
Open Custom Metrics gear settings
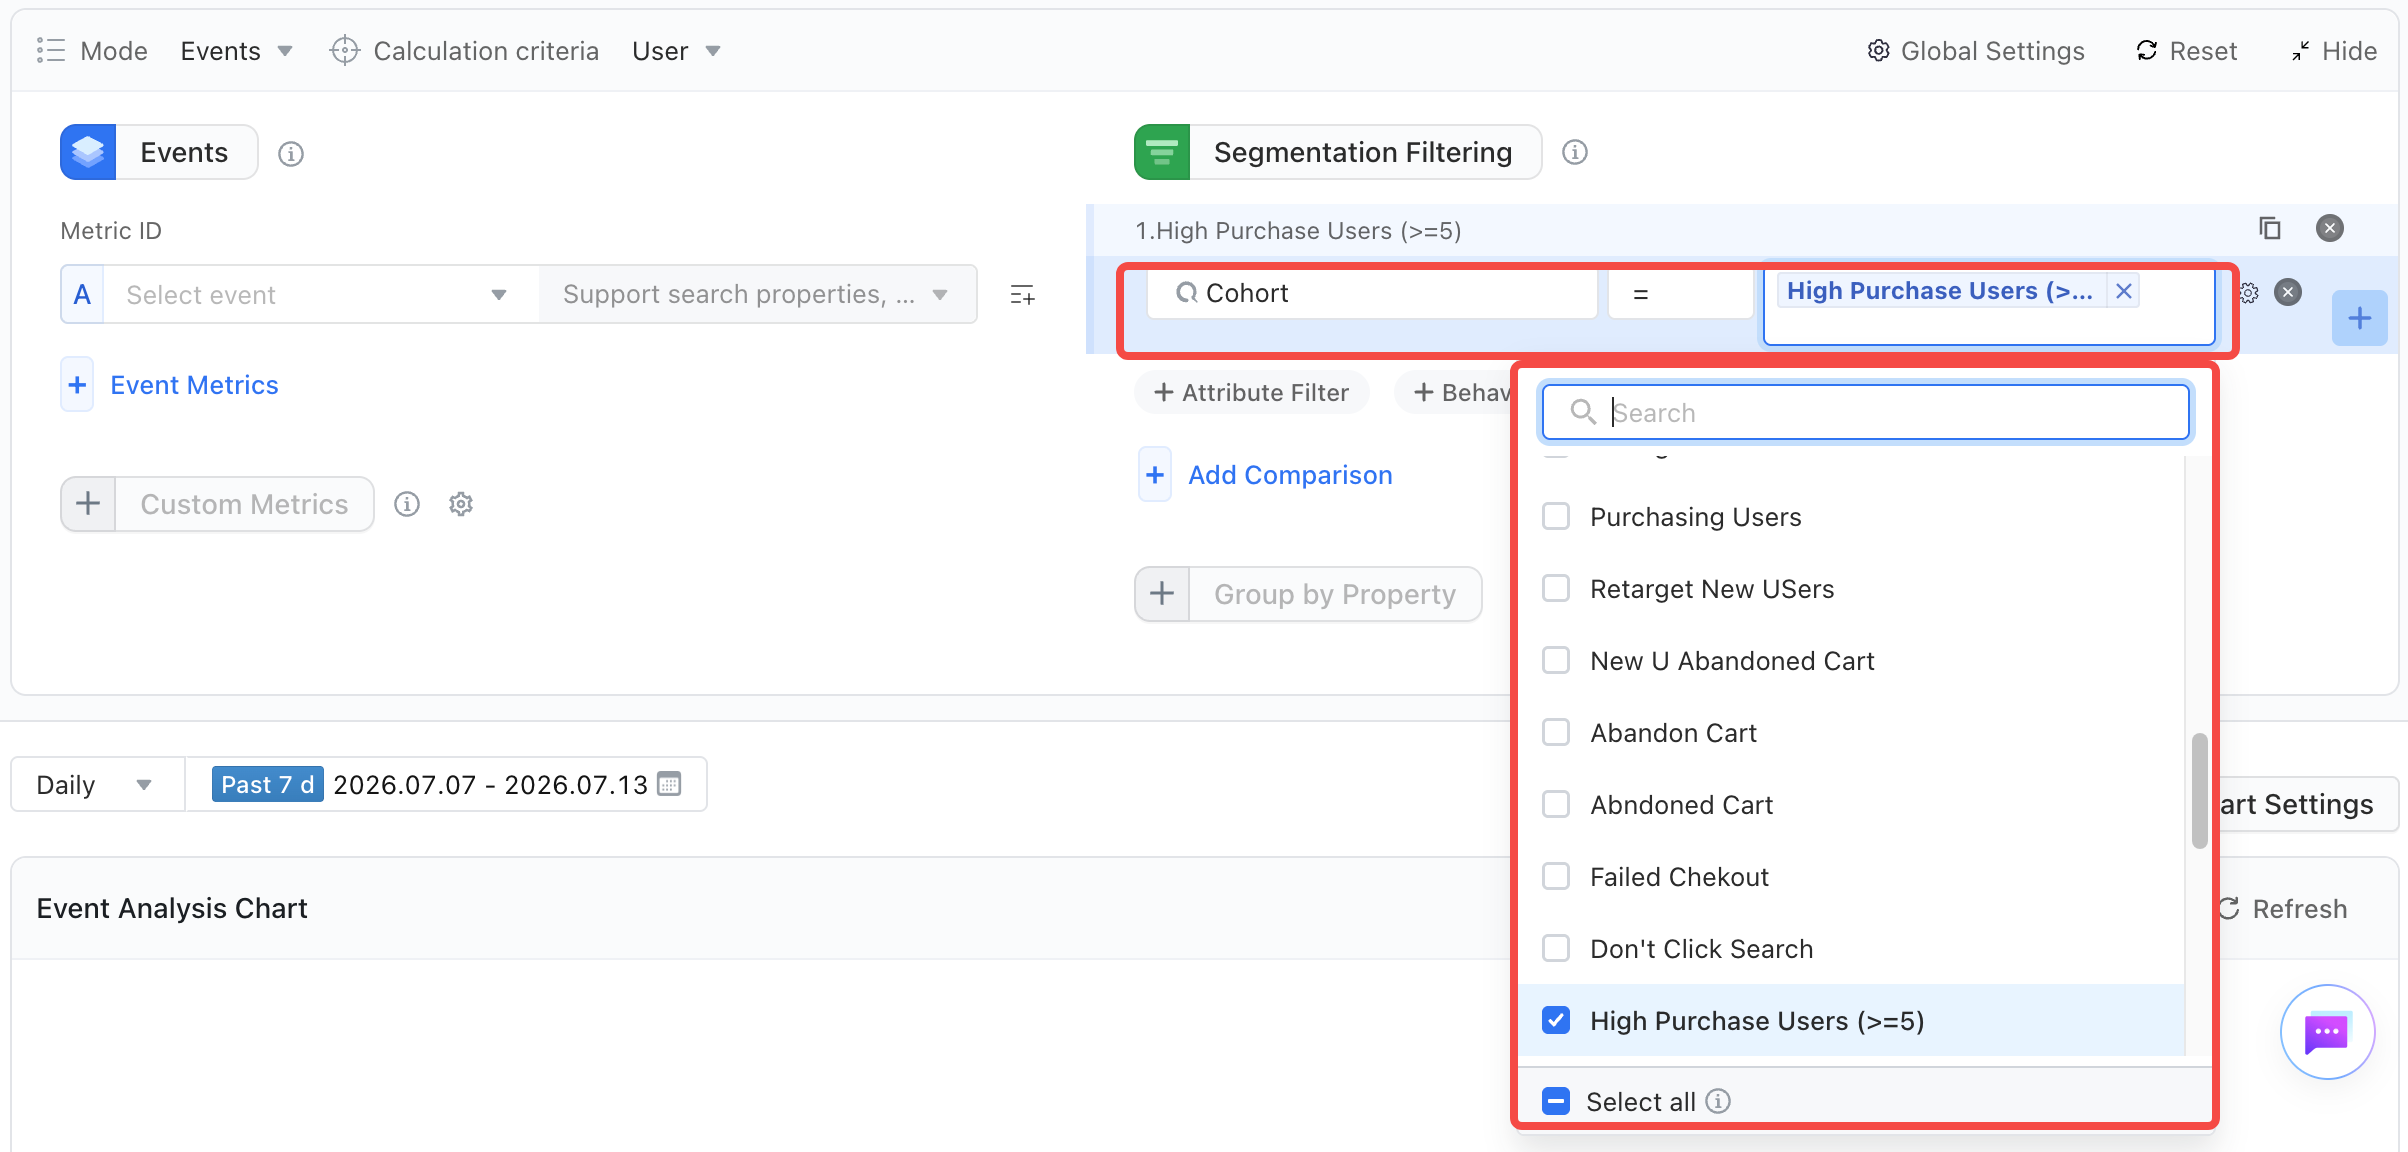[x=461, y=504]
